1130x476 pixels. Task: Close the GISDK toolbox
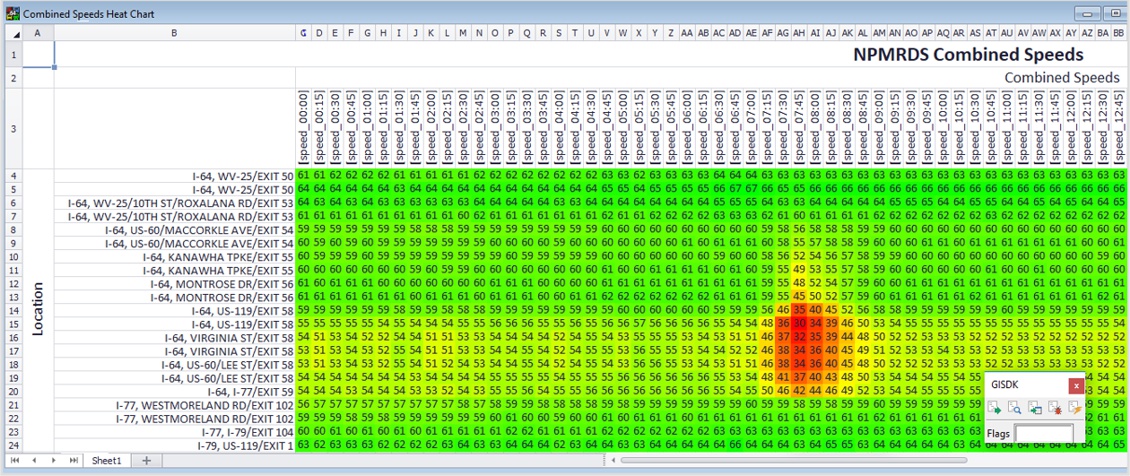pyautogui.click(x=1076, y=386)
